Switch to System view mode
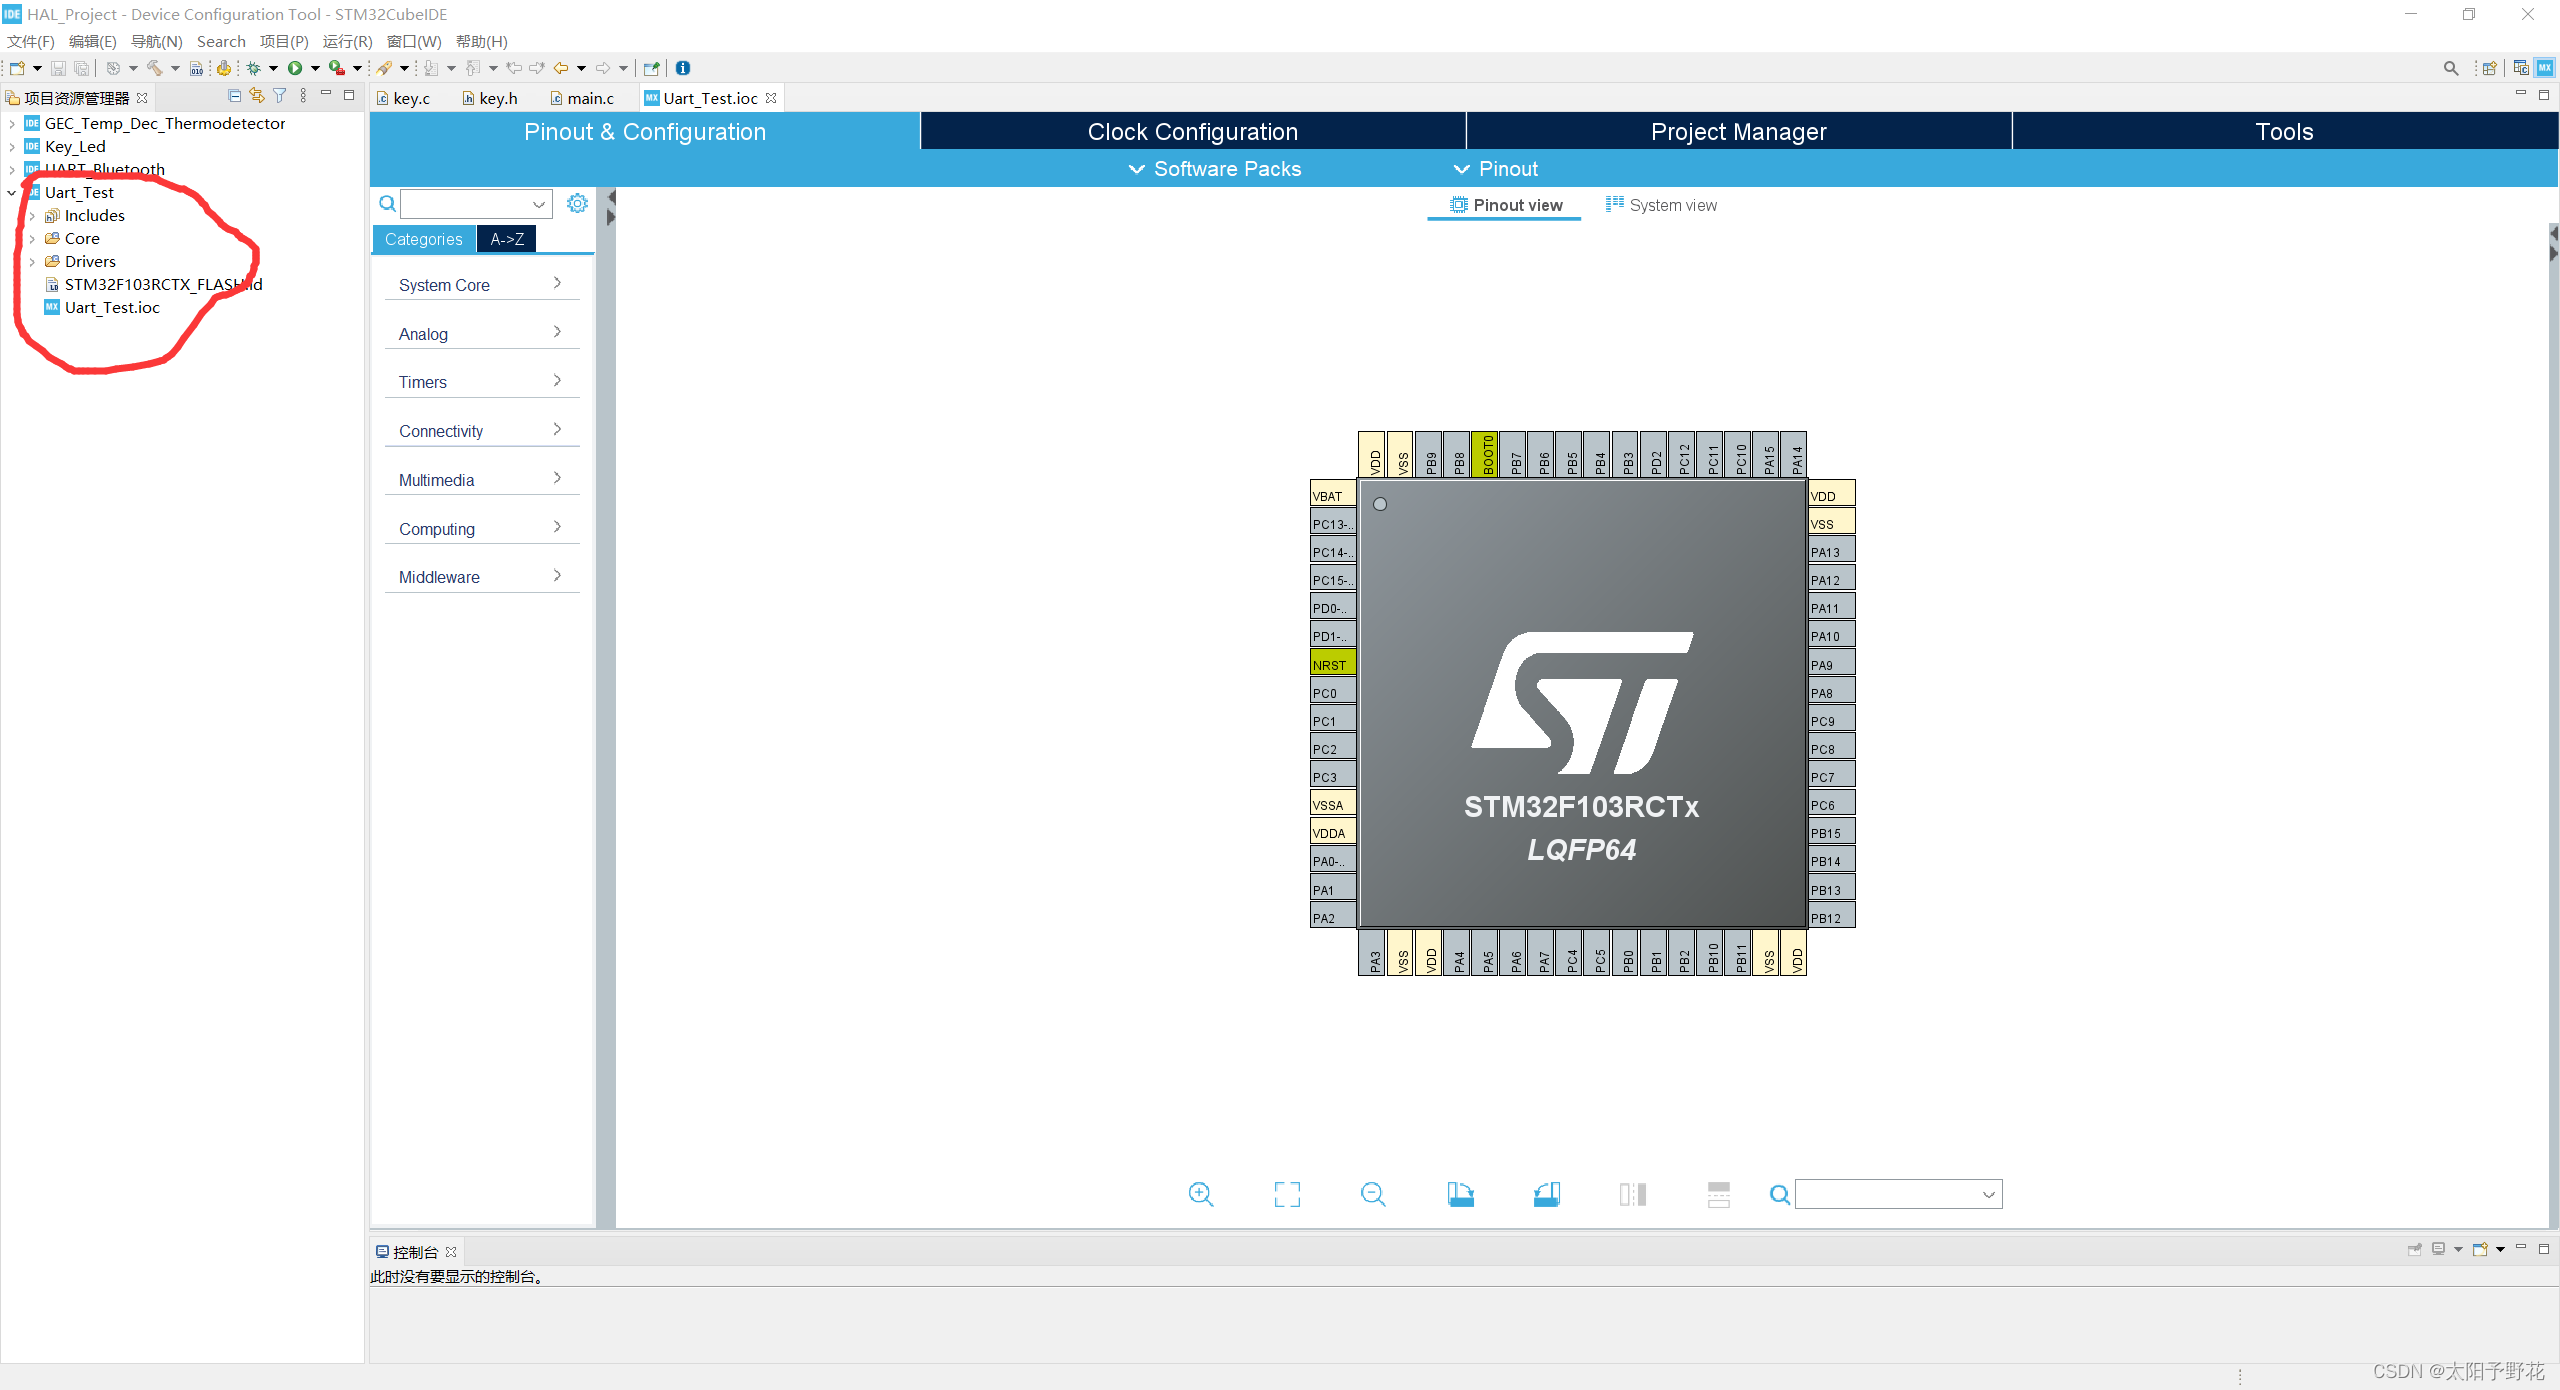Viewport: 2560px width, 1390px height. coord(1670,205)
